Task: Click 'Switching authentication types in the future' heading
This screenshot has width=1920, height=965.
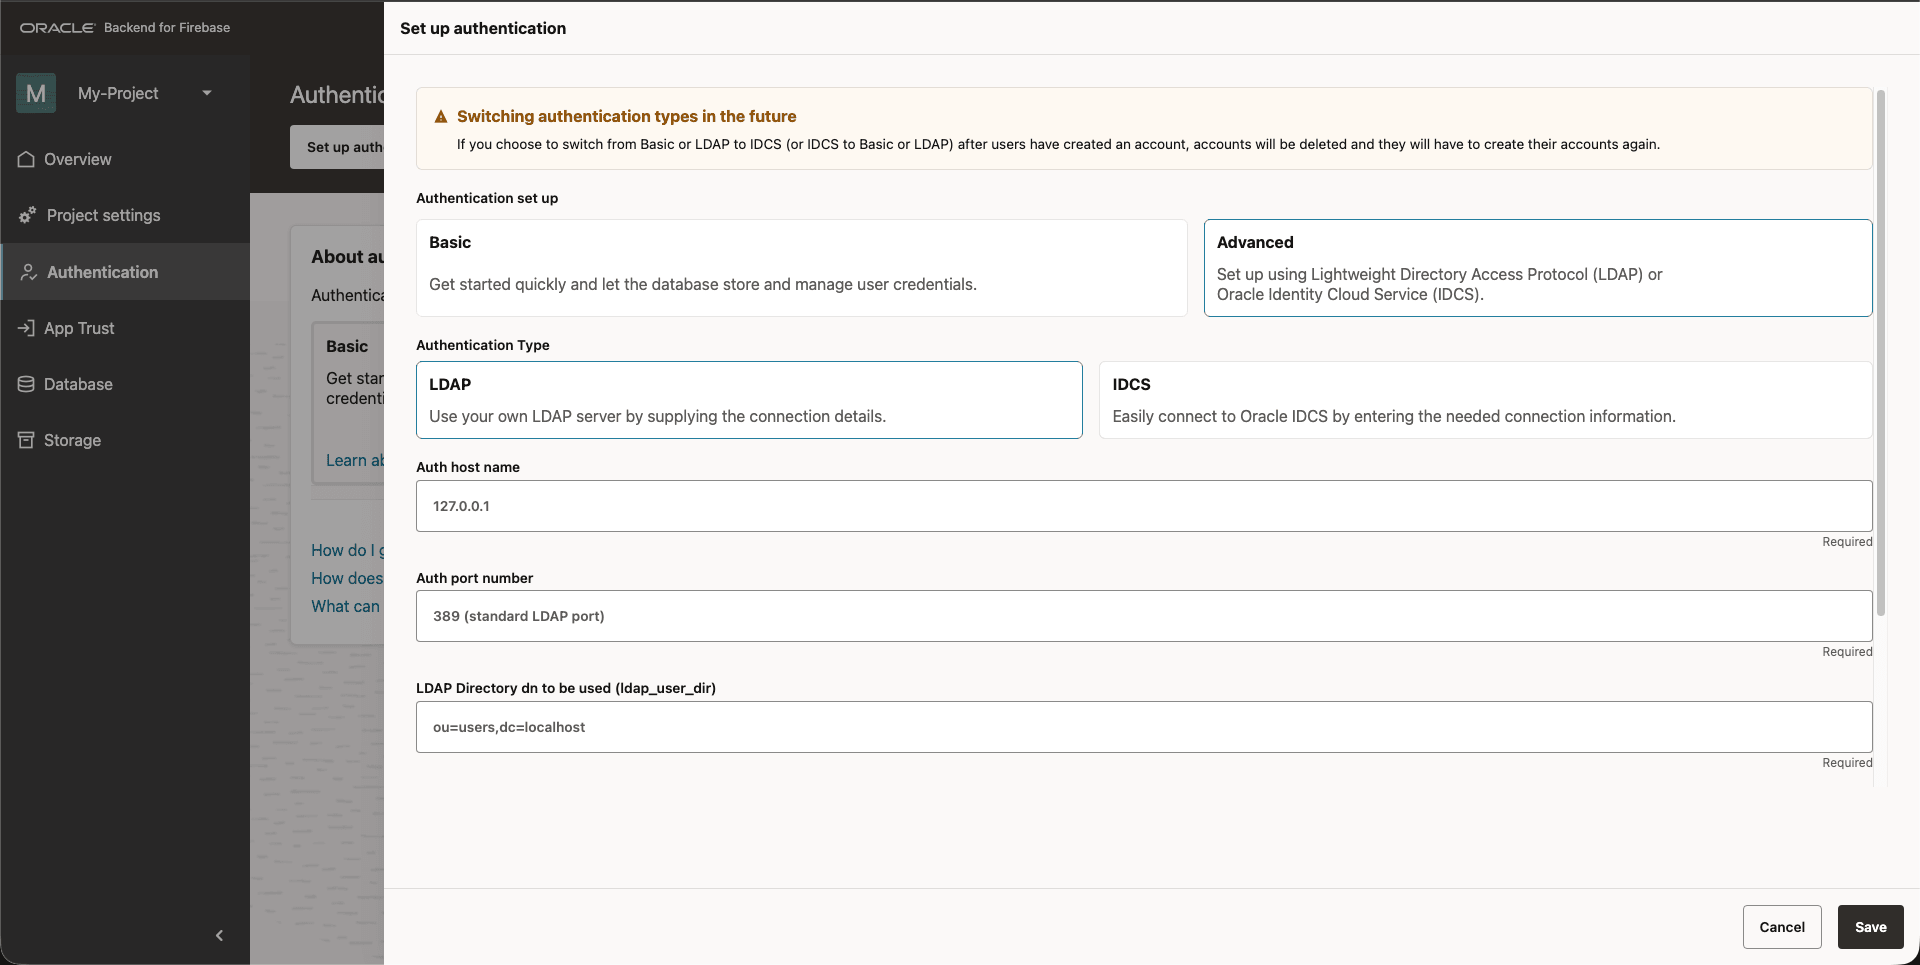Action: coord(626,116)
